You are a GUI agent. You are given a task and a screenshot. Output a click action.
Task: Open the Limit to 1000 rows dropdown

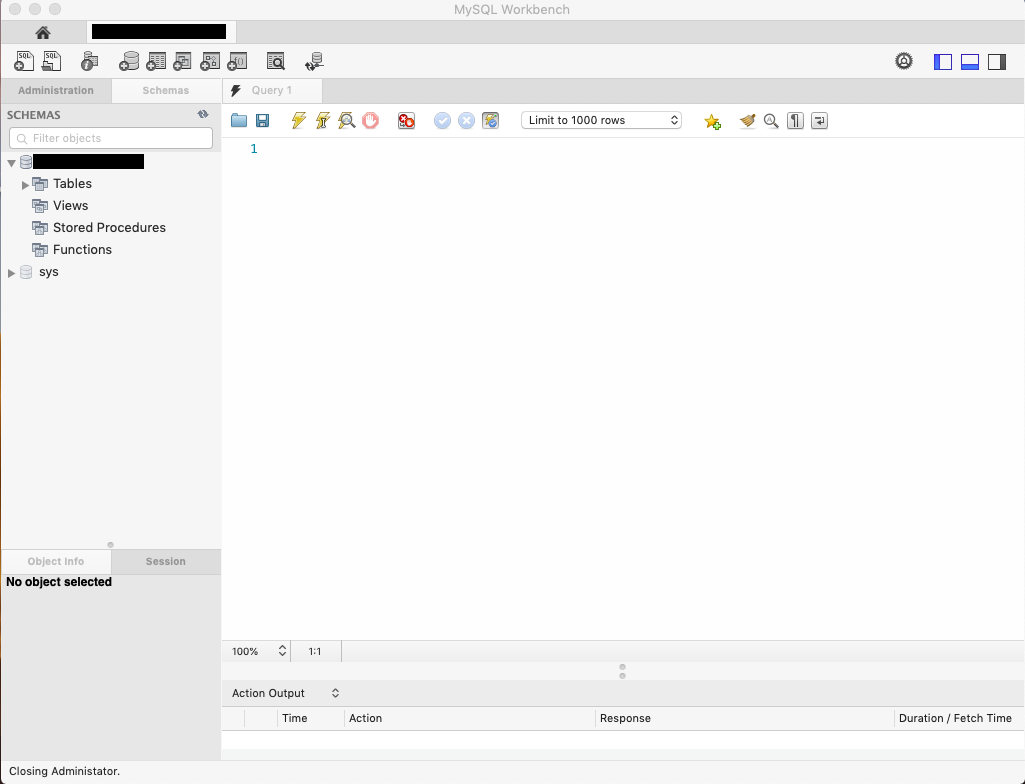pyautogui.click(x=601, y=120)
